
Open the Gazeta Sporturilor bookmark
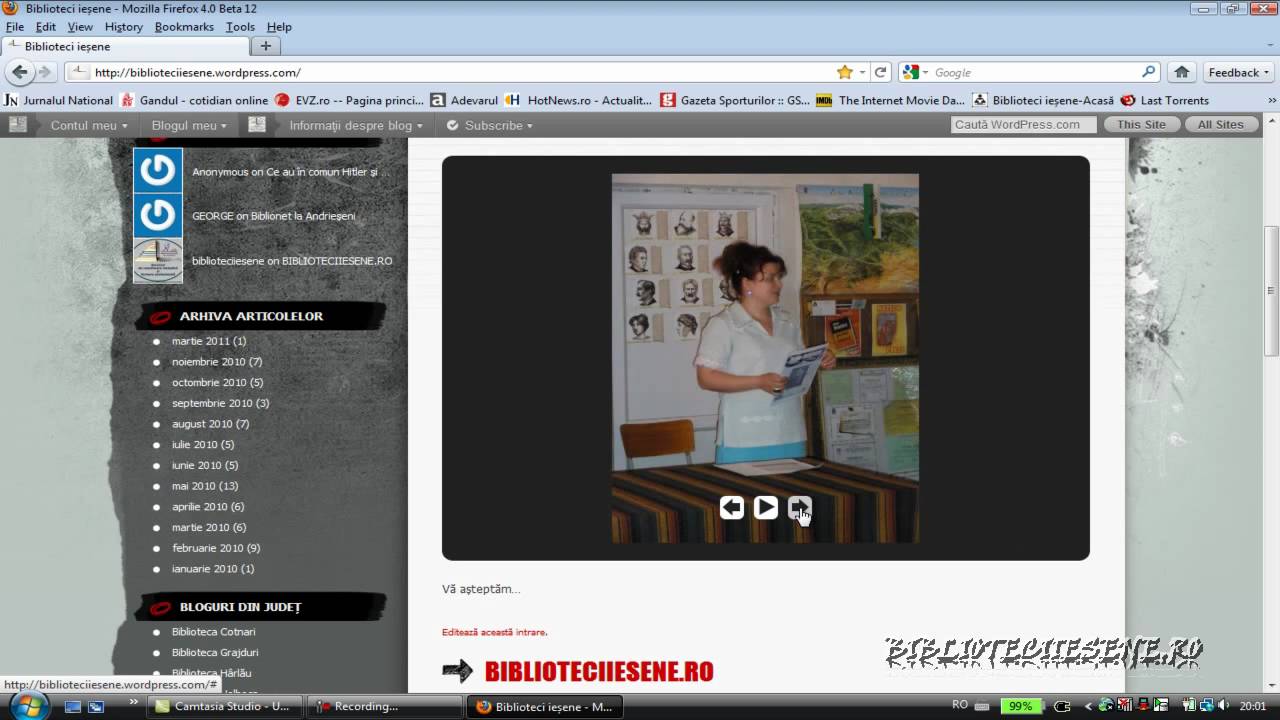coord(735,100)
